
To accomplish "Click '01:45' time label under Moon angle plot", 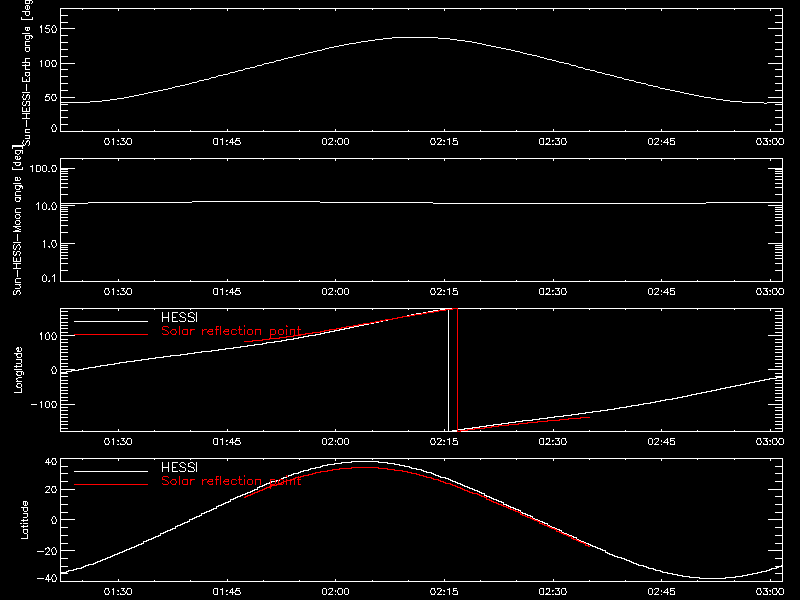I will pyautogui.click(x=227, y=292).
